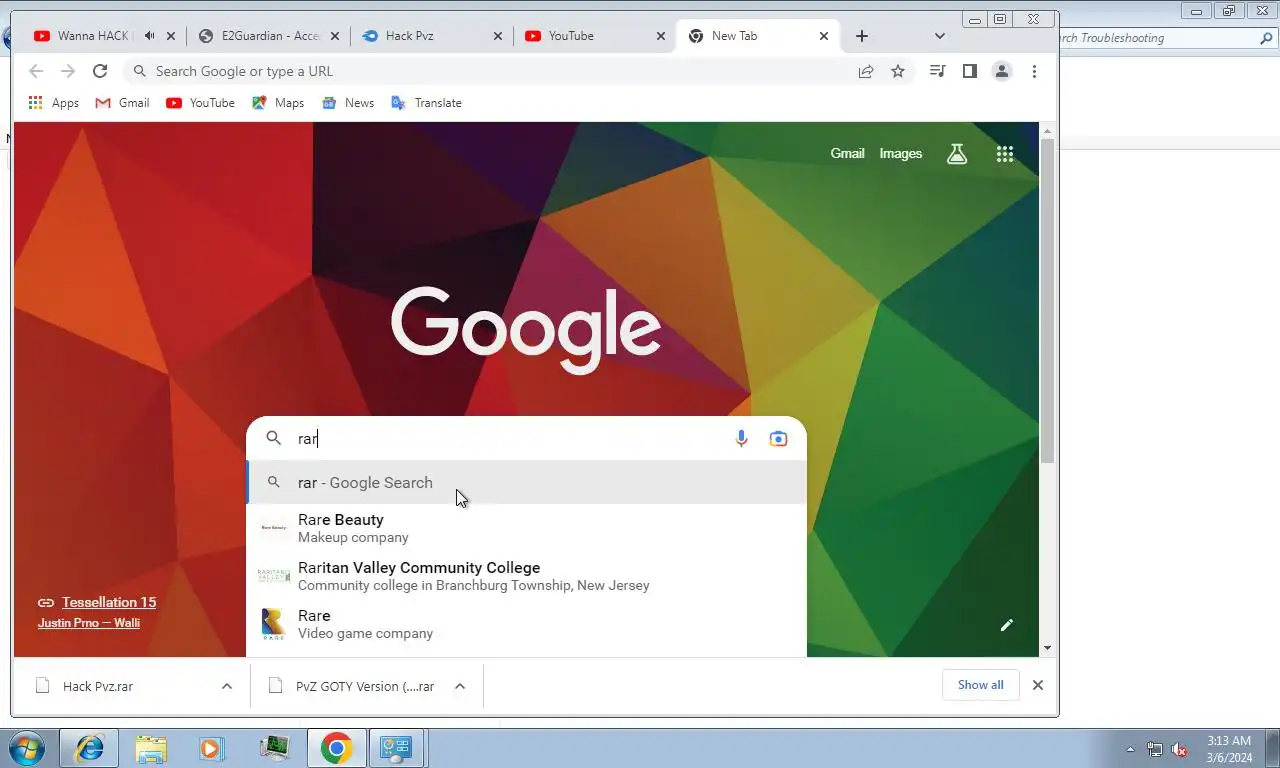This screenshot has width=1280, height=768.
Task: Select the Rare Beauty suggestion
Action: [526, 528]
